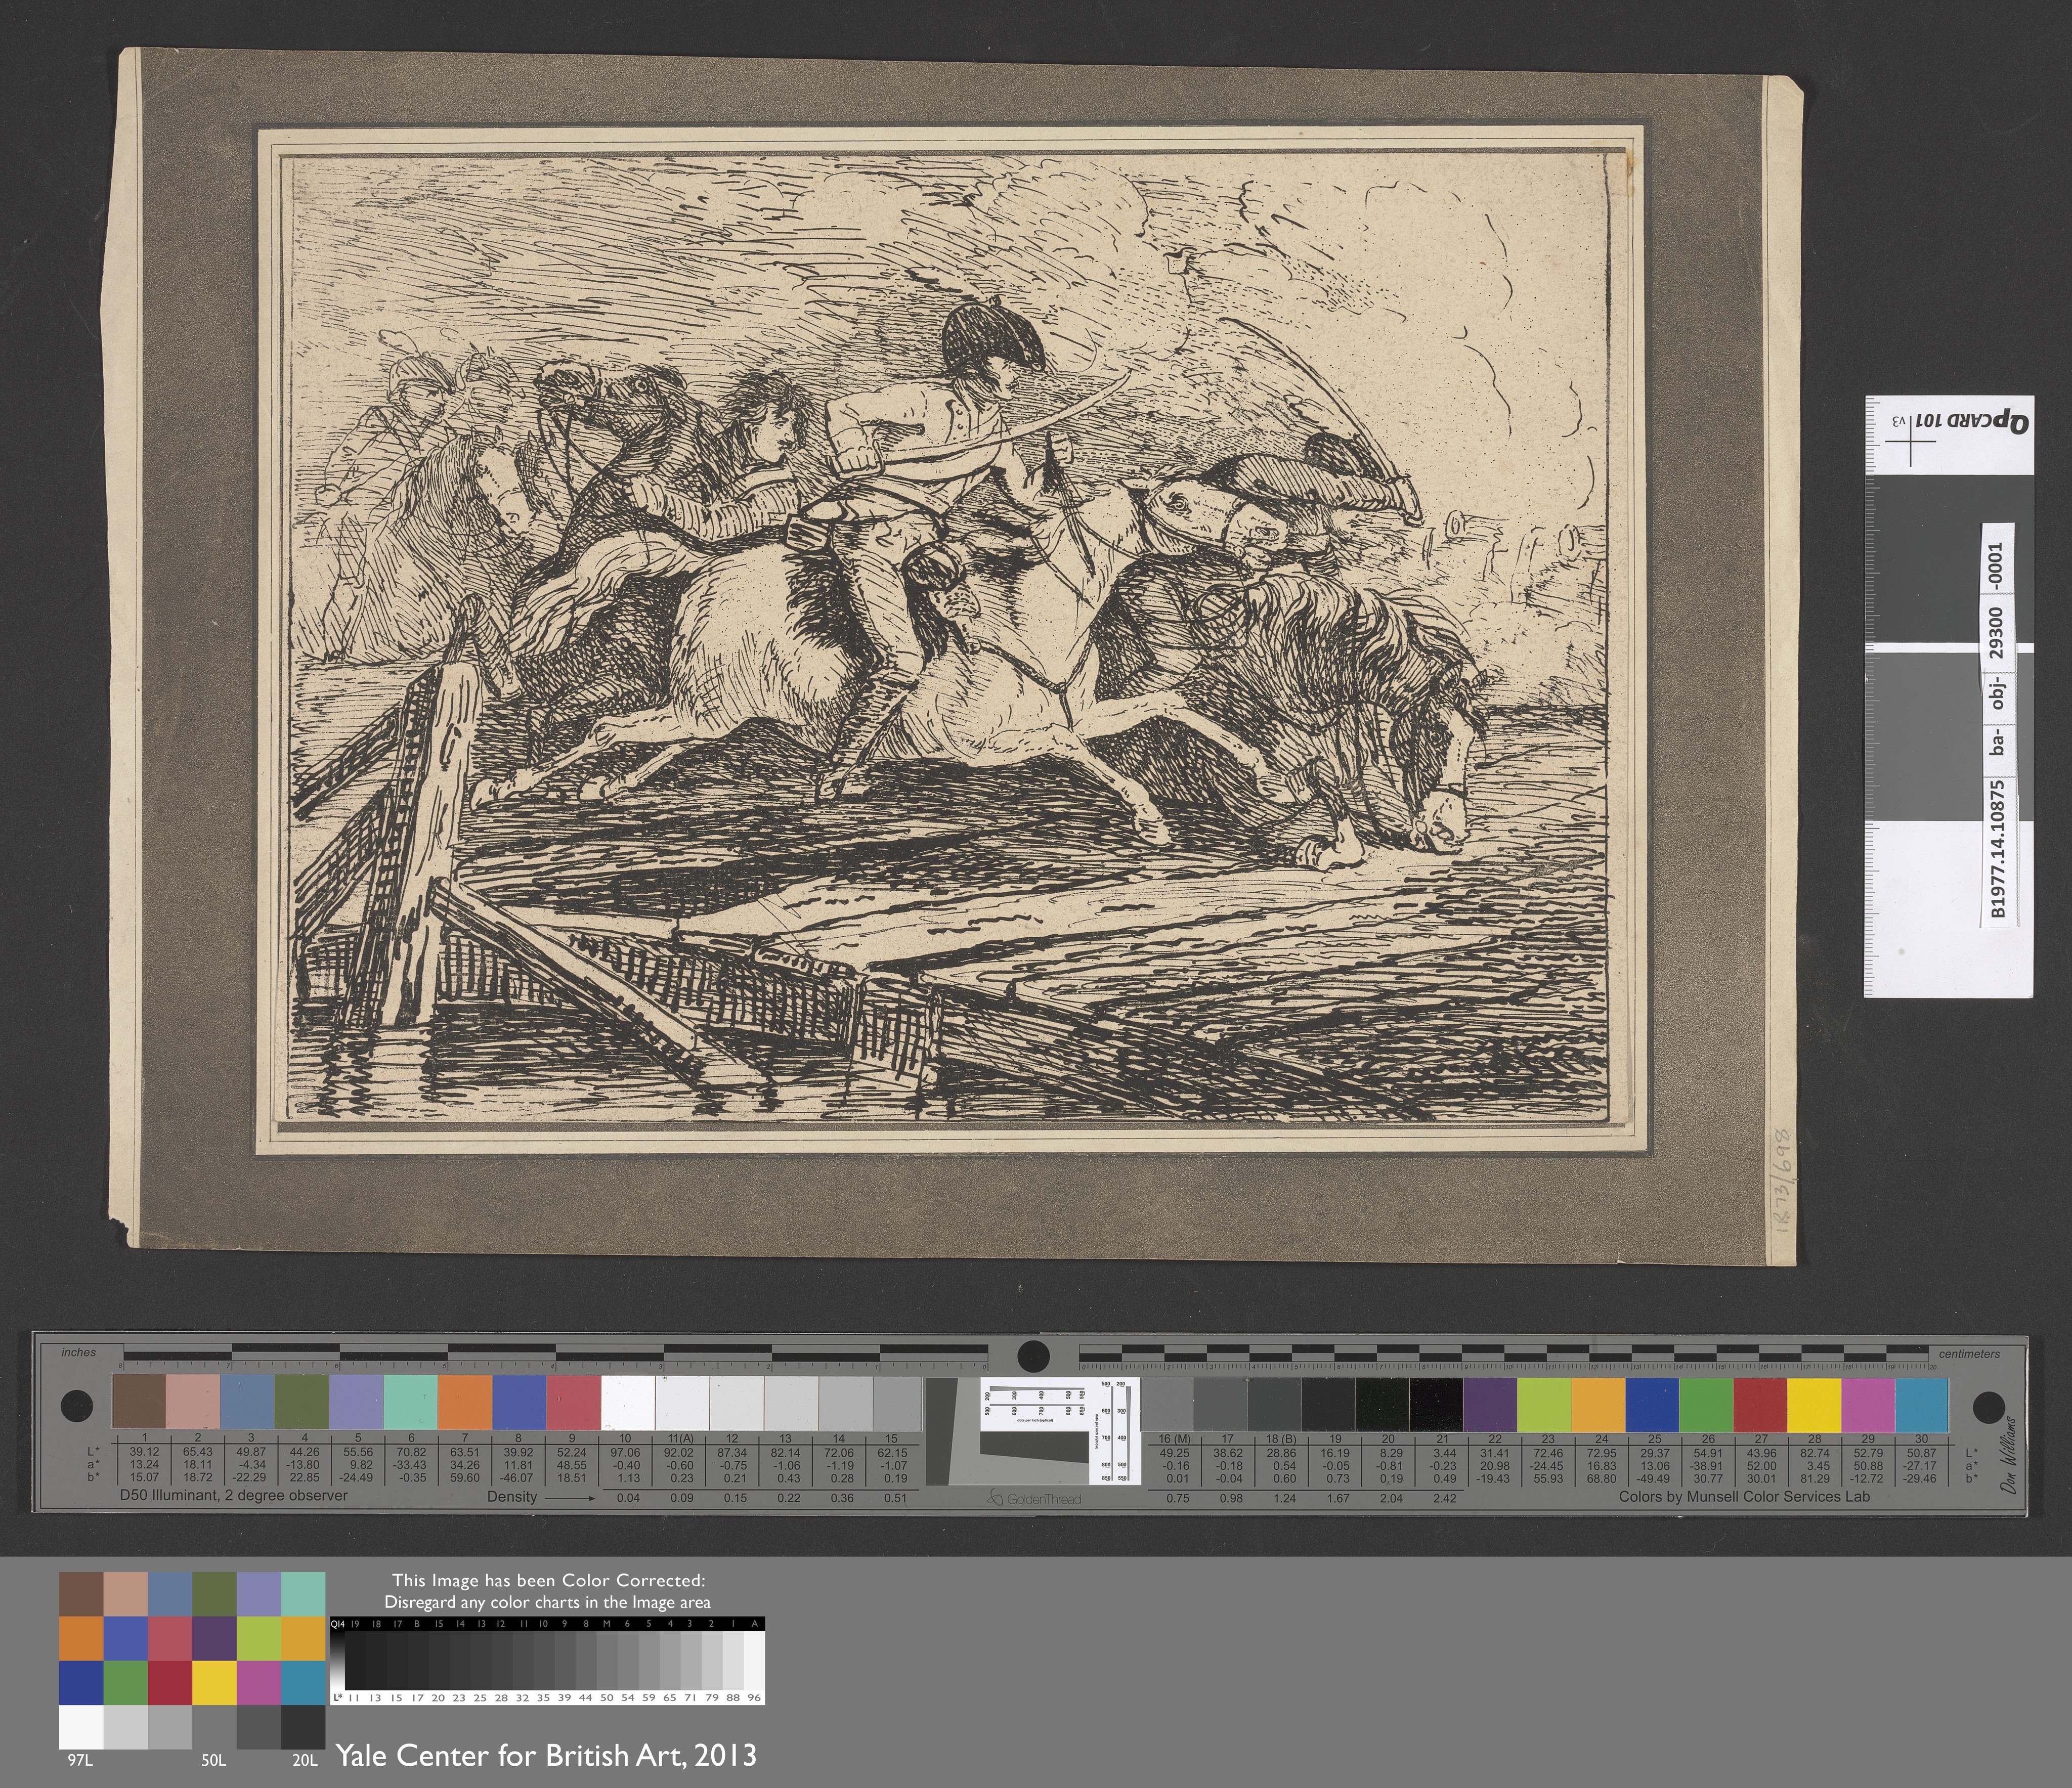Choose the magenta patch numbered 29
2072x1788 pixels.
[1868, 1405]
